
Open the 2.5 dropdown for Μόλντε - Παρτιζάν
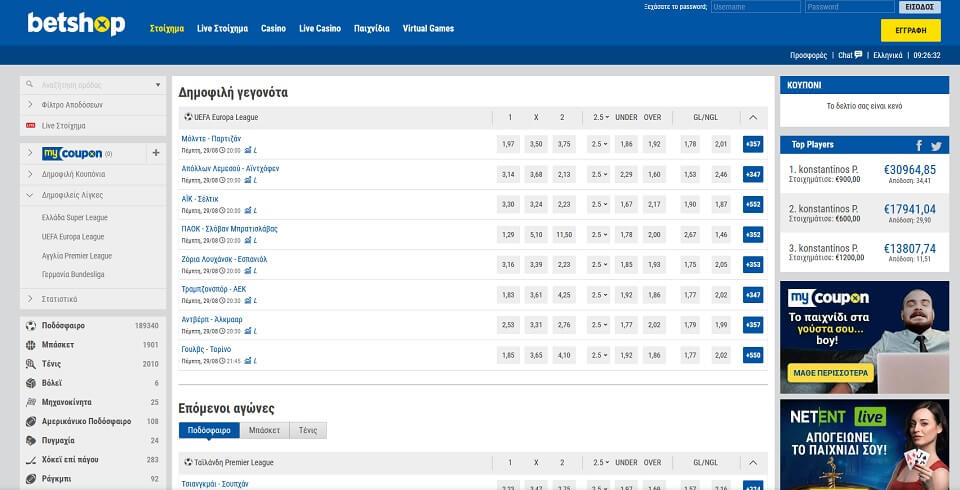pos(599,145)
